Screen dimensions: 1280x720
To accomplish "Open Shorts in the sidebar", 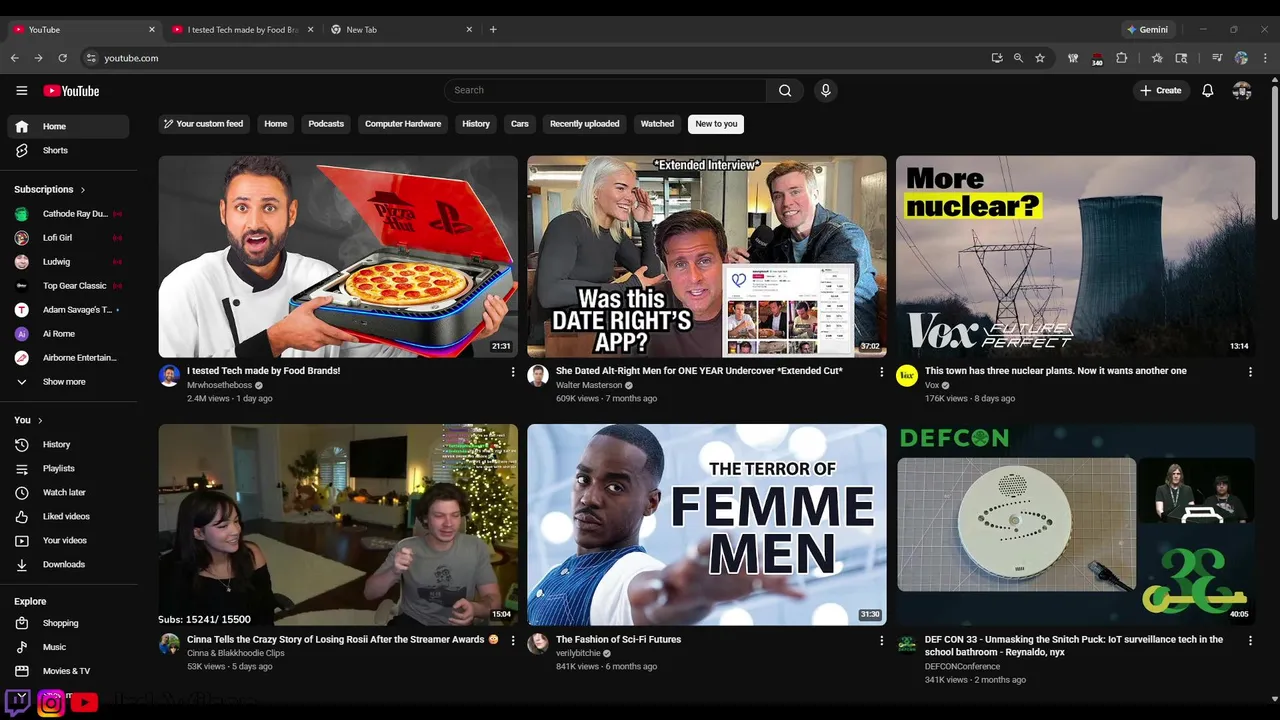I will [x=68, y=150].
